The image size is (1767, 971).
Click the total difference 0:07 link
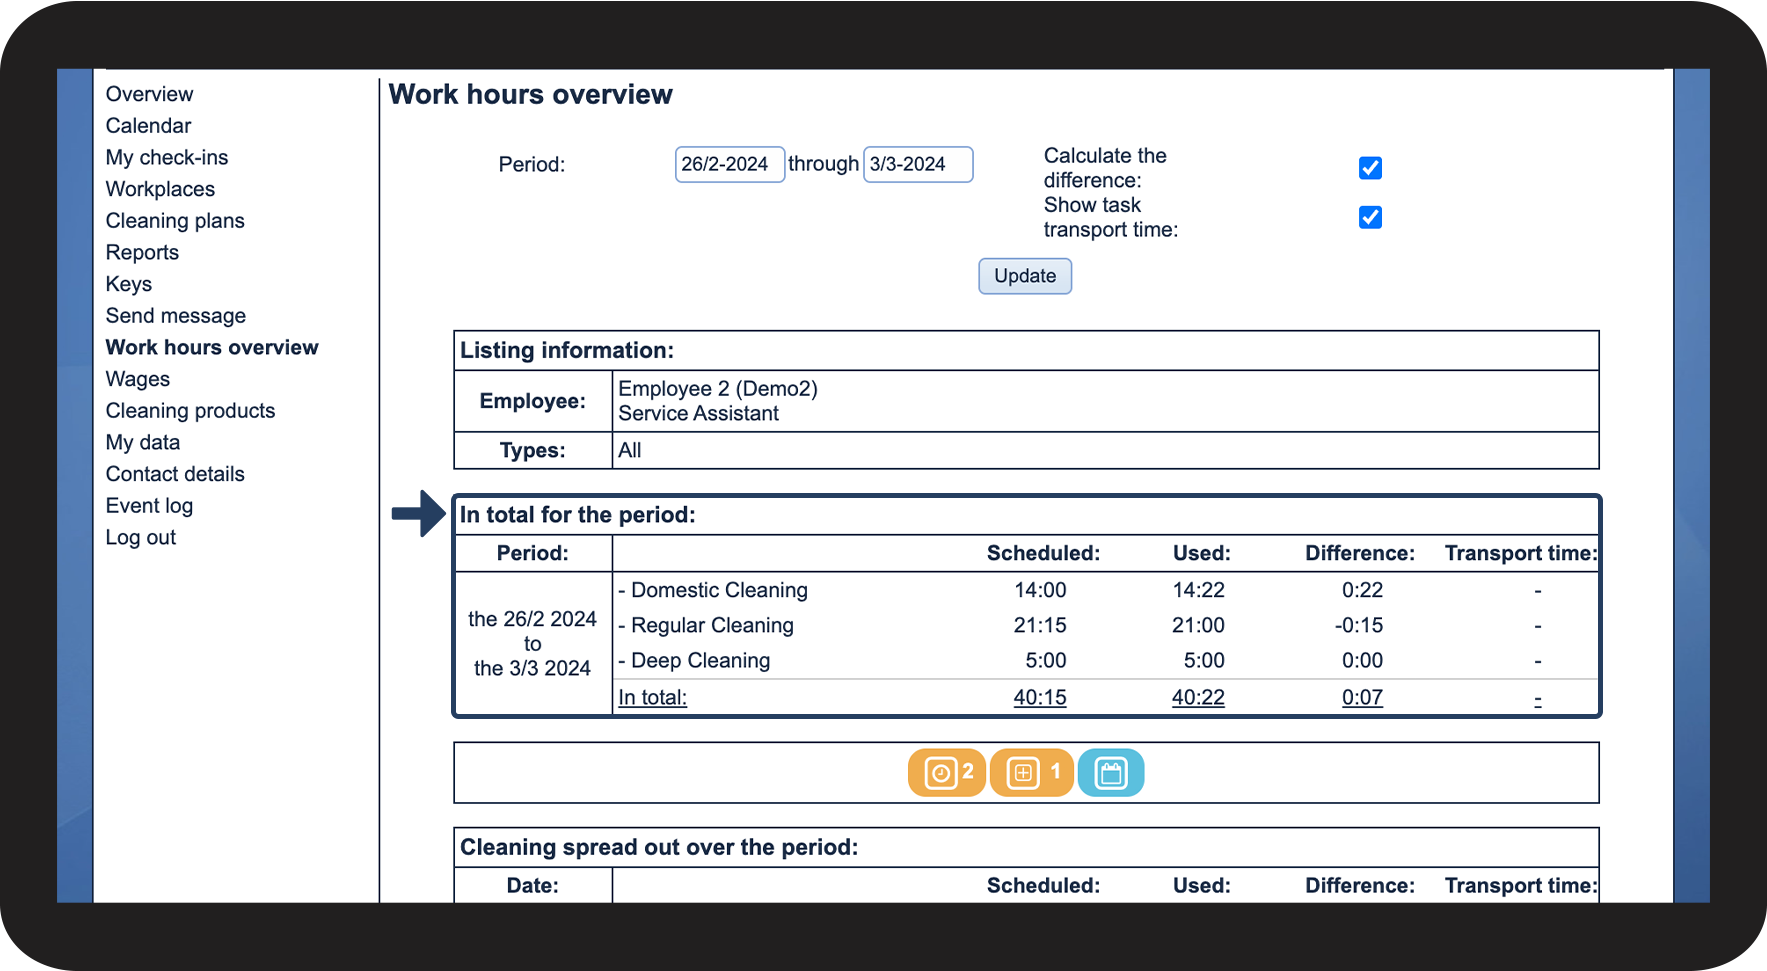1362,697
